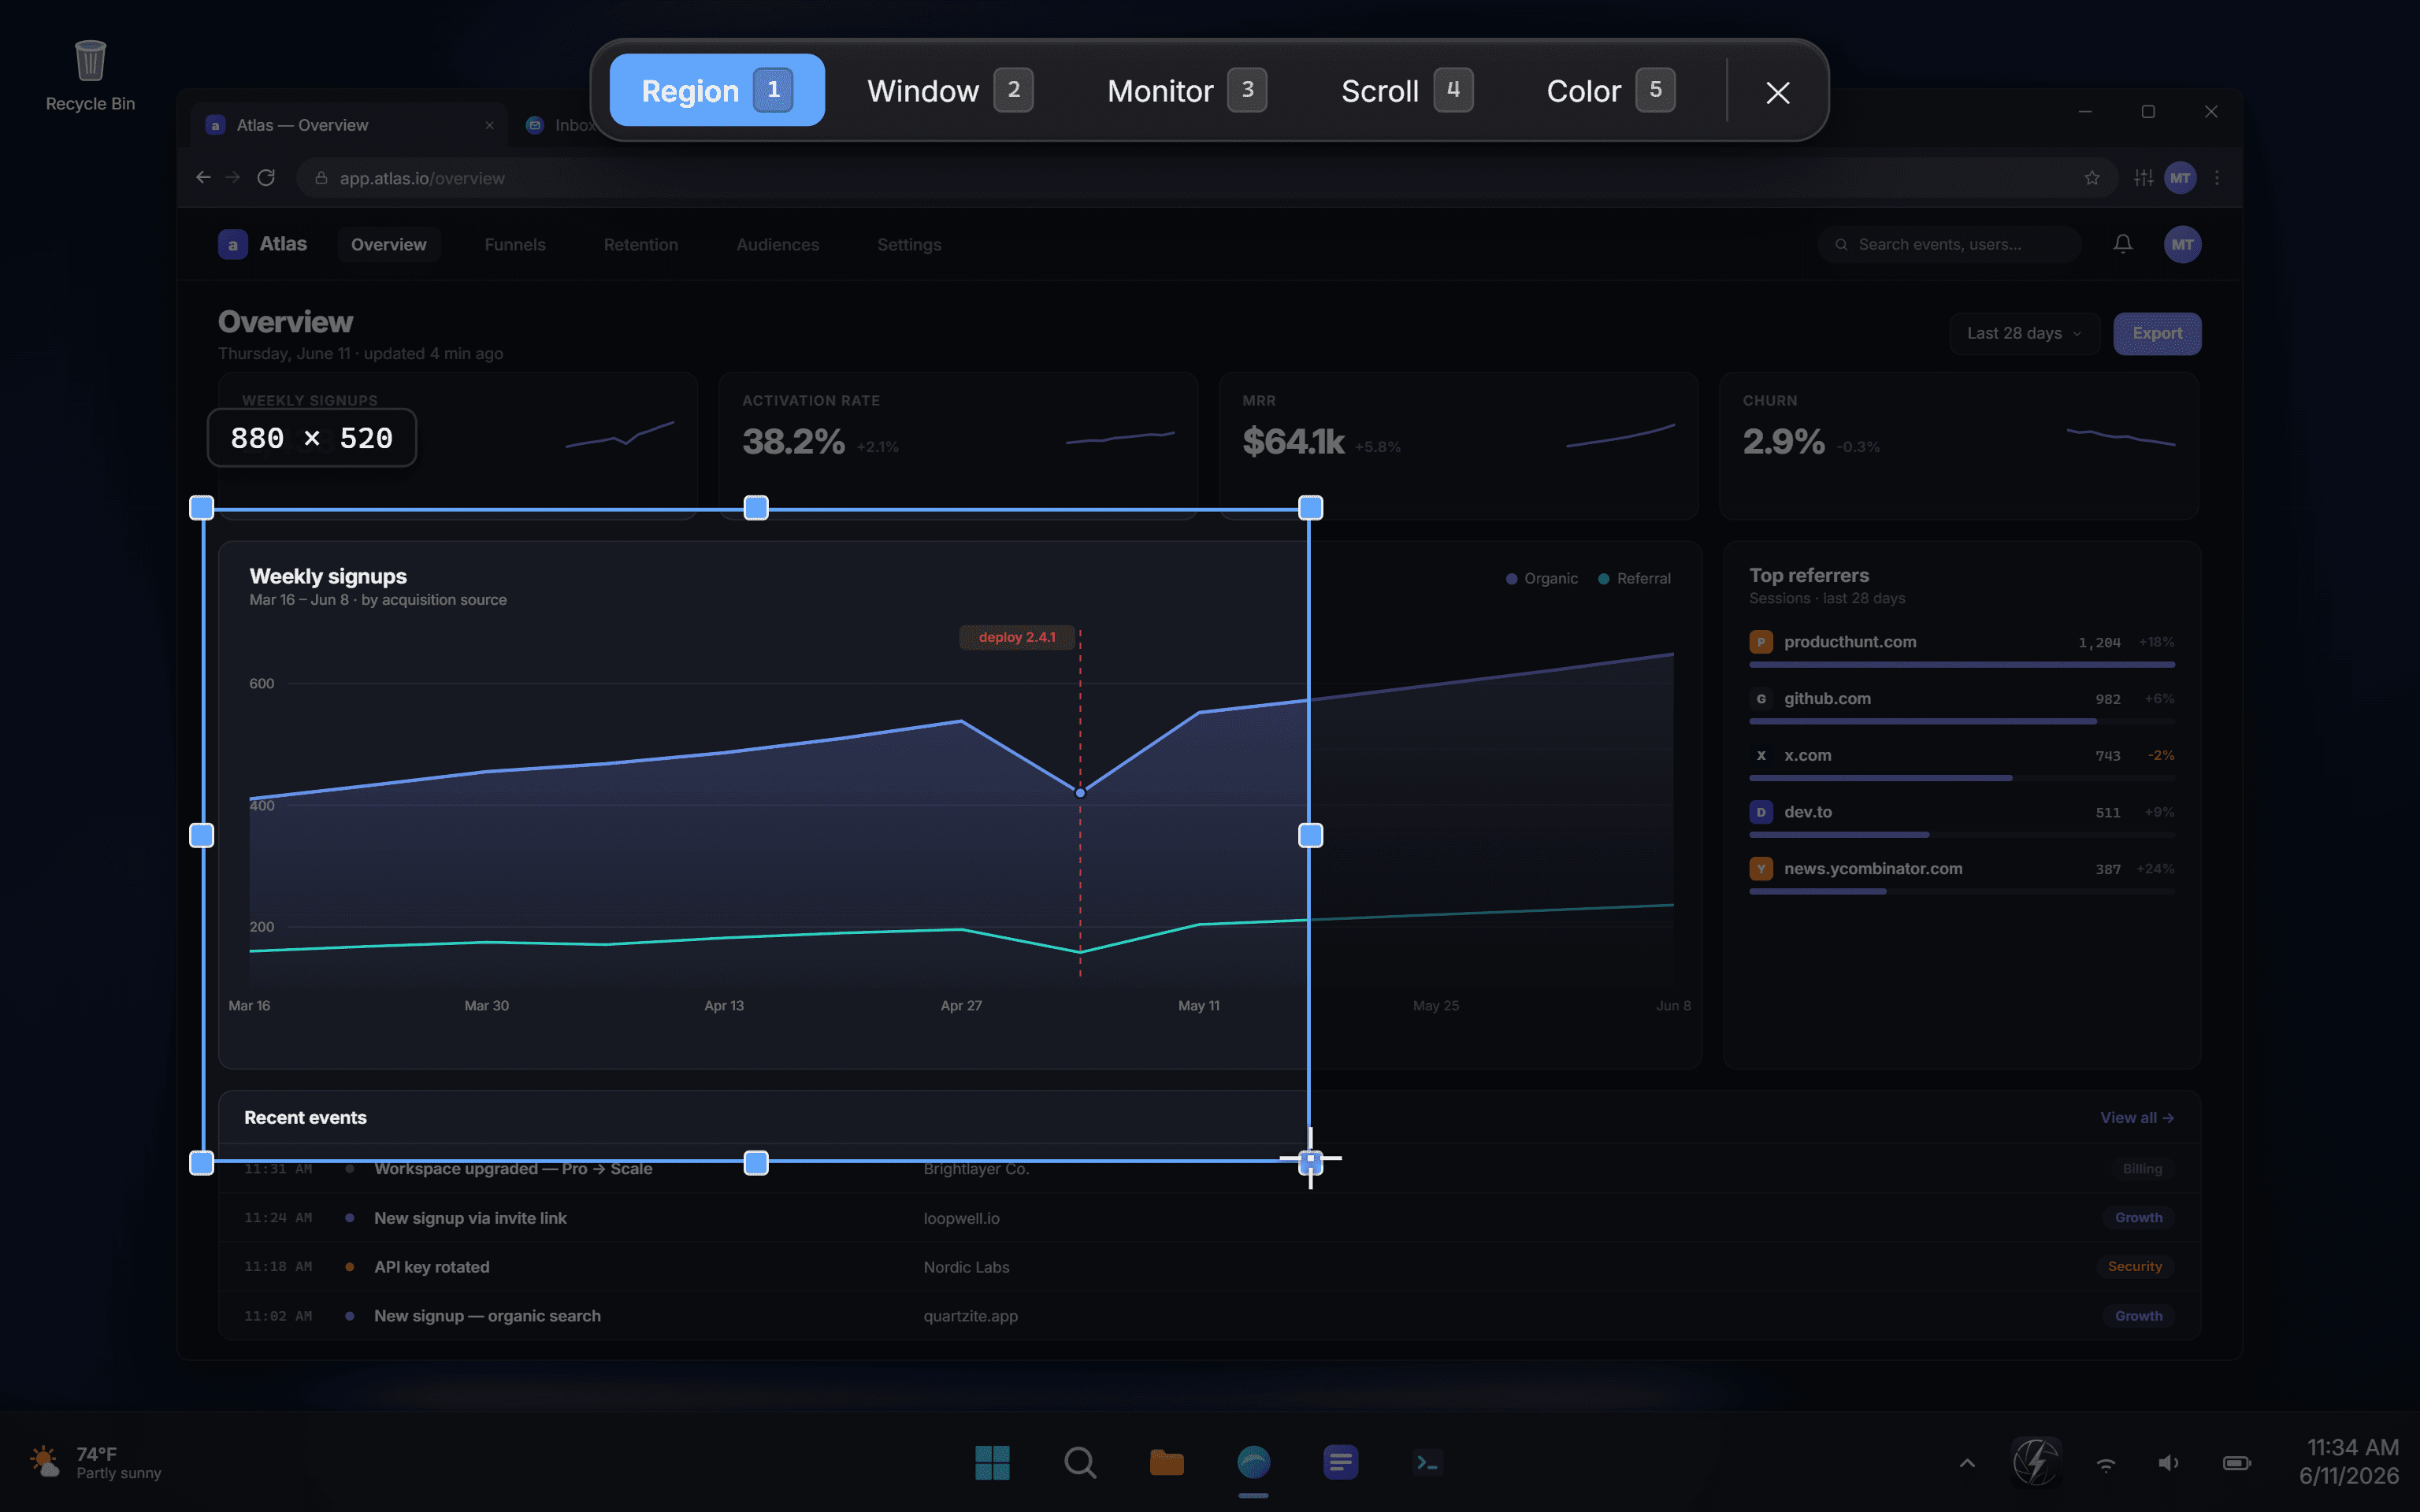This screenshot has width=2420, height=1512.
Task: Bookmark page with the star icon
Action: click(2091, 178)
